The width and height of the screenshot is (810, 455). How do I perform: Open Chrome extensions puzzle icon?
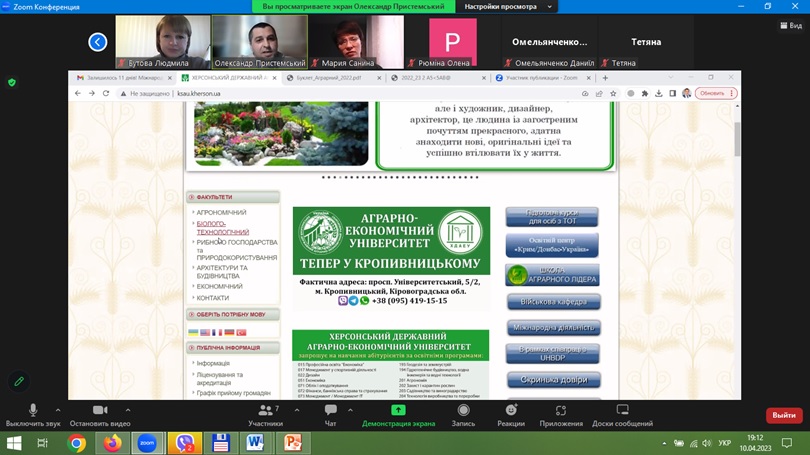(x=645, y=93)
